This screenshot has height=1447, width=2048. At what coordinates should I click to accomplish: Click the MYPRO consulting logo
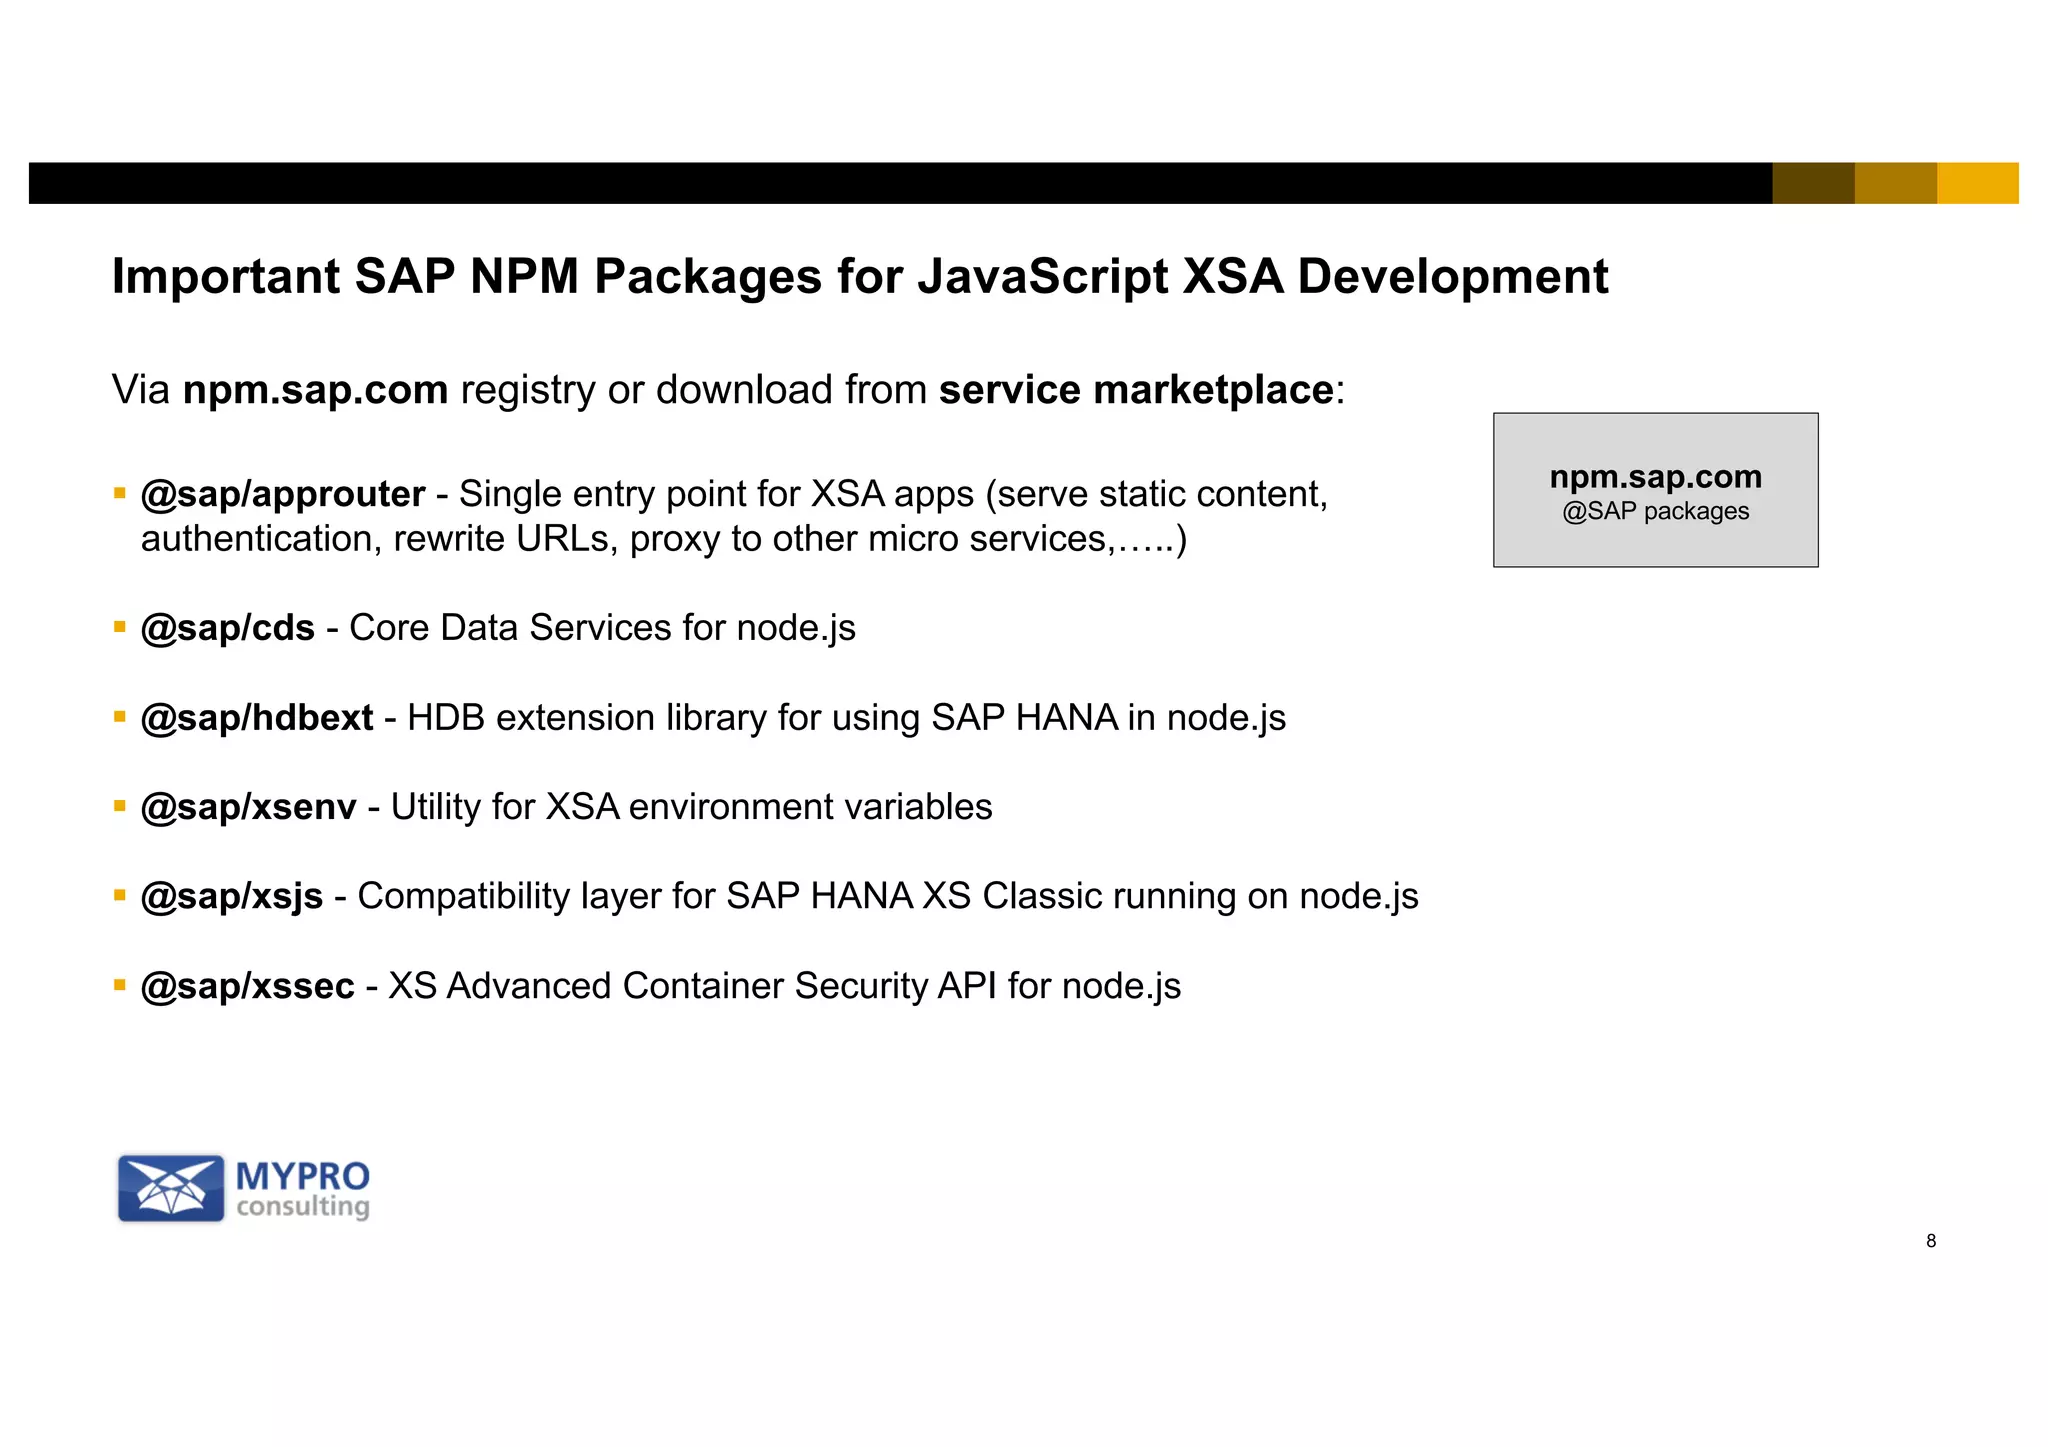[244, 1188]
